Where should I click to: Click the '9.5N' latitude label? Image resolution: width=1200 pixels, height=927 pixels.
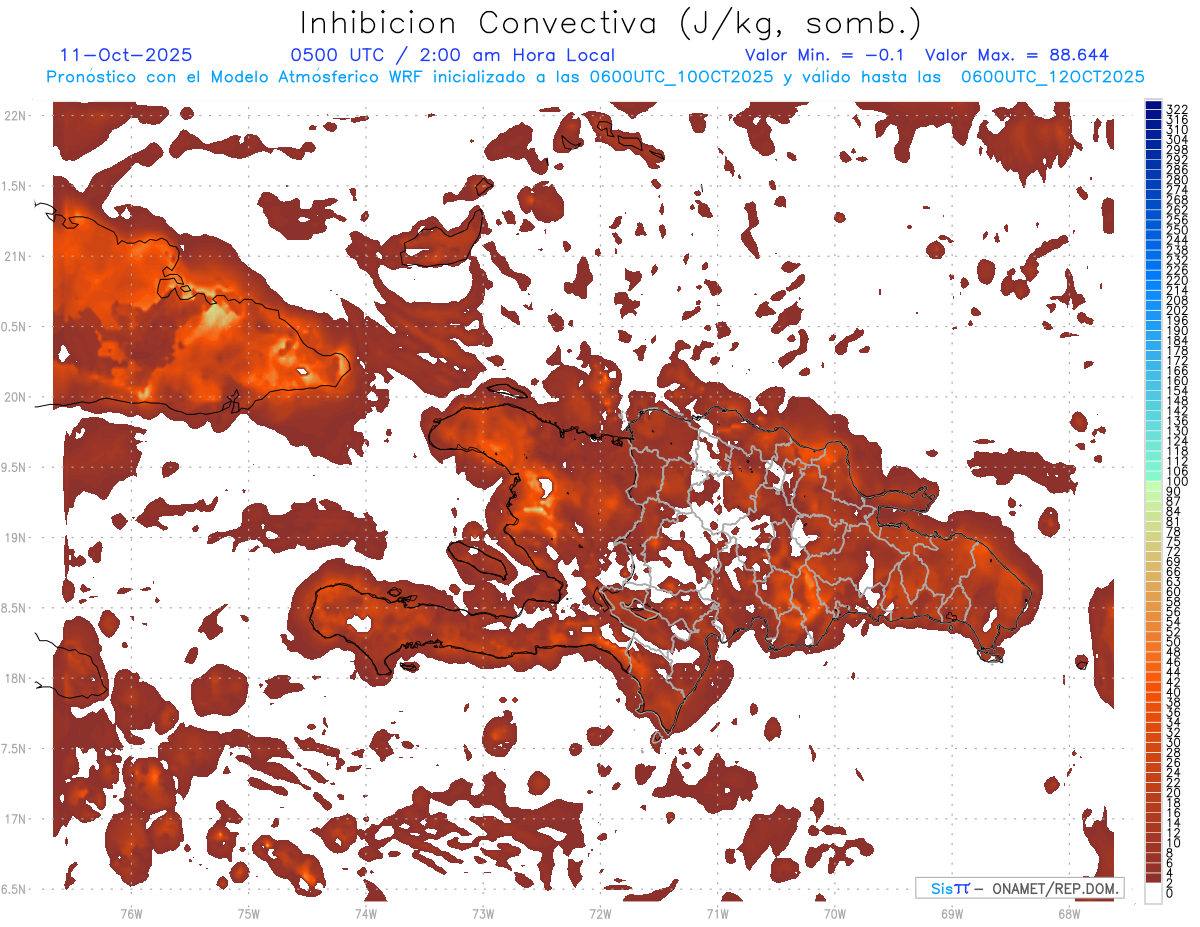coord(15,468)
